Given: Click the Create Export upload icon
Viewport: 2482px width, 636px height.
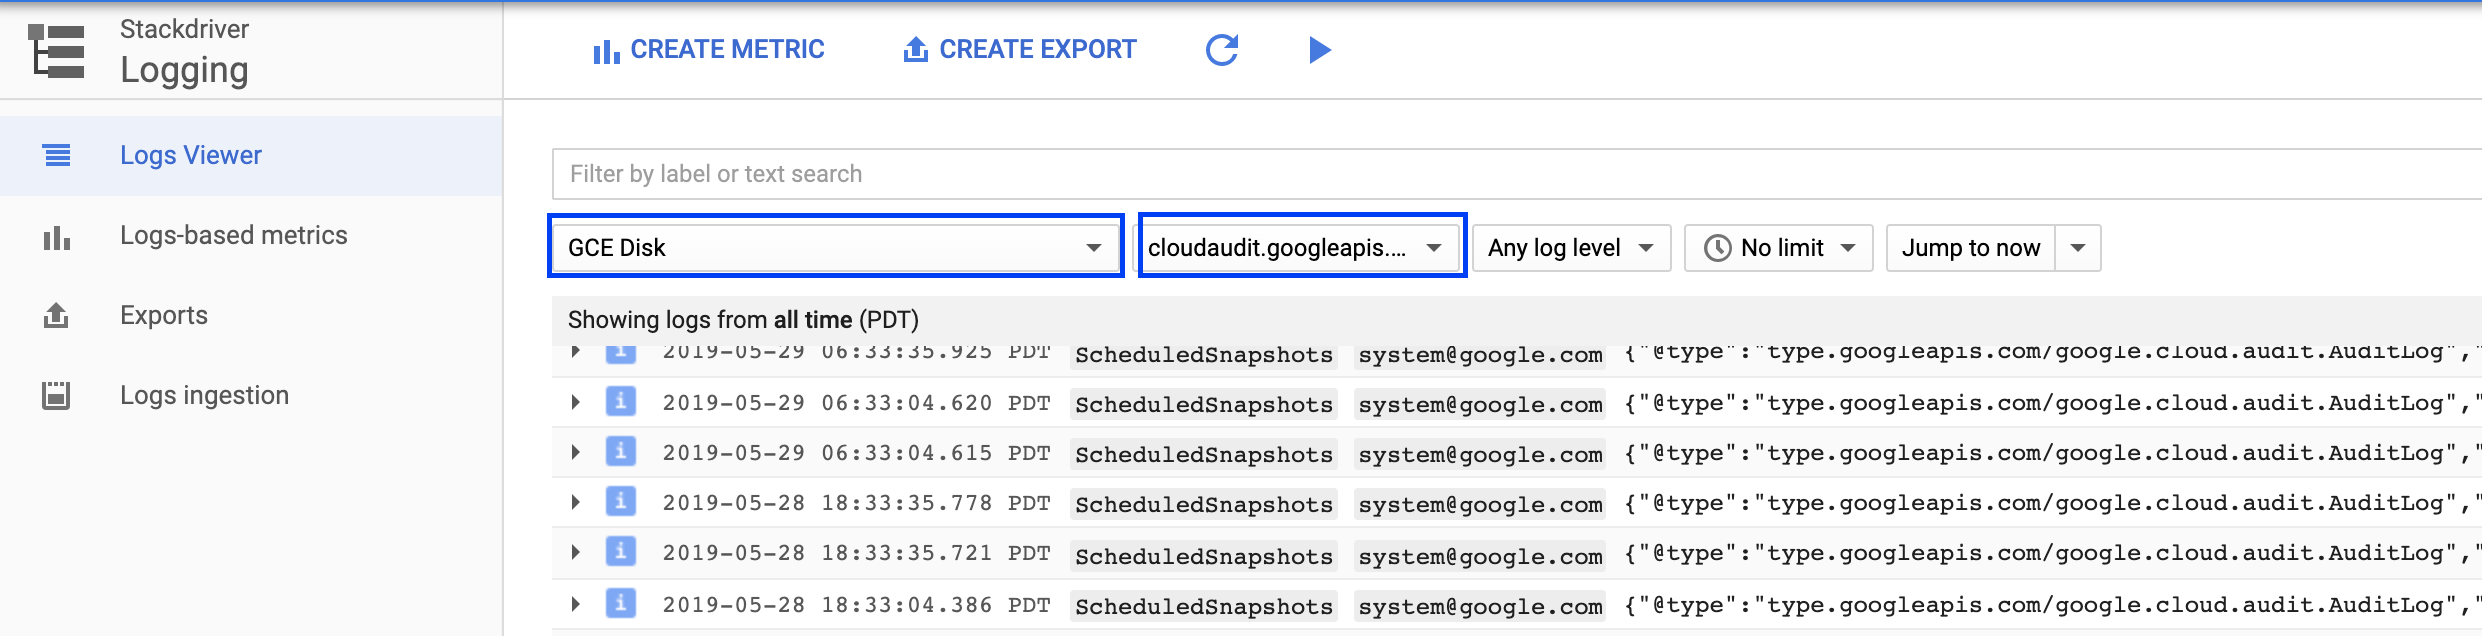Looking at the screenshot, I should point(915,49).
